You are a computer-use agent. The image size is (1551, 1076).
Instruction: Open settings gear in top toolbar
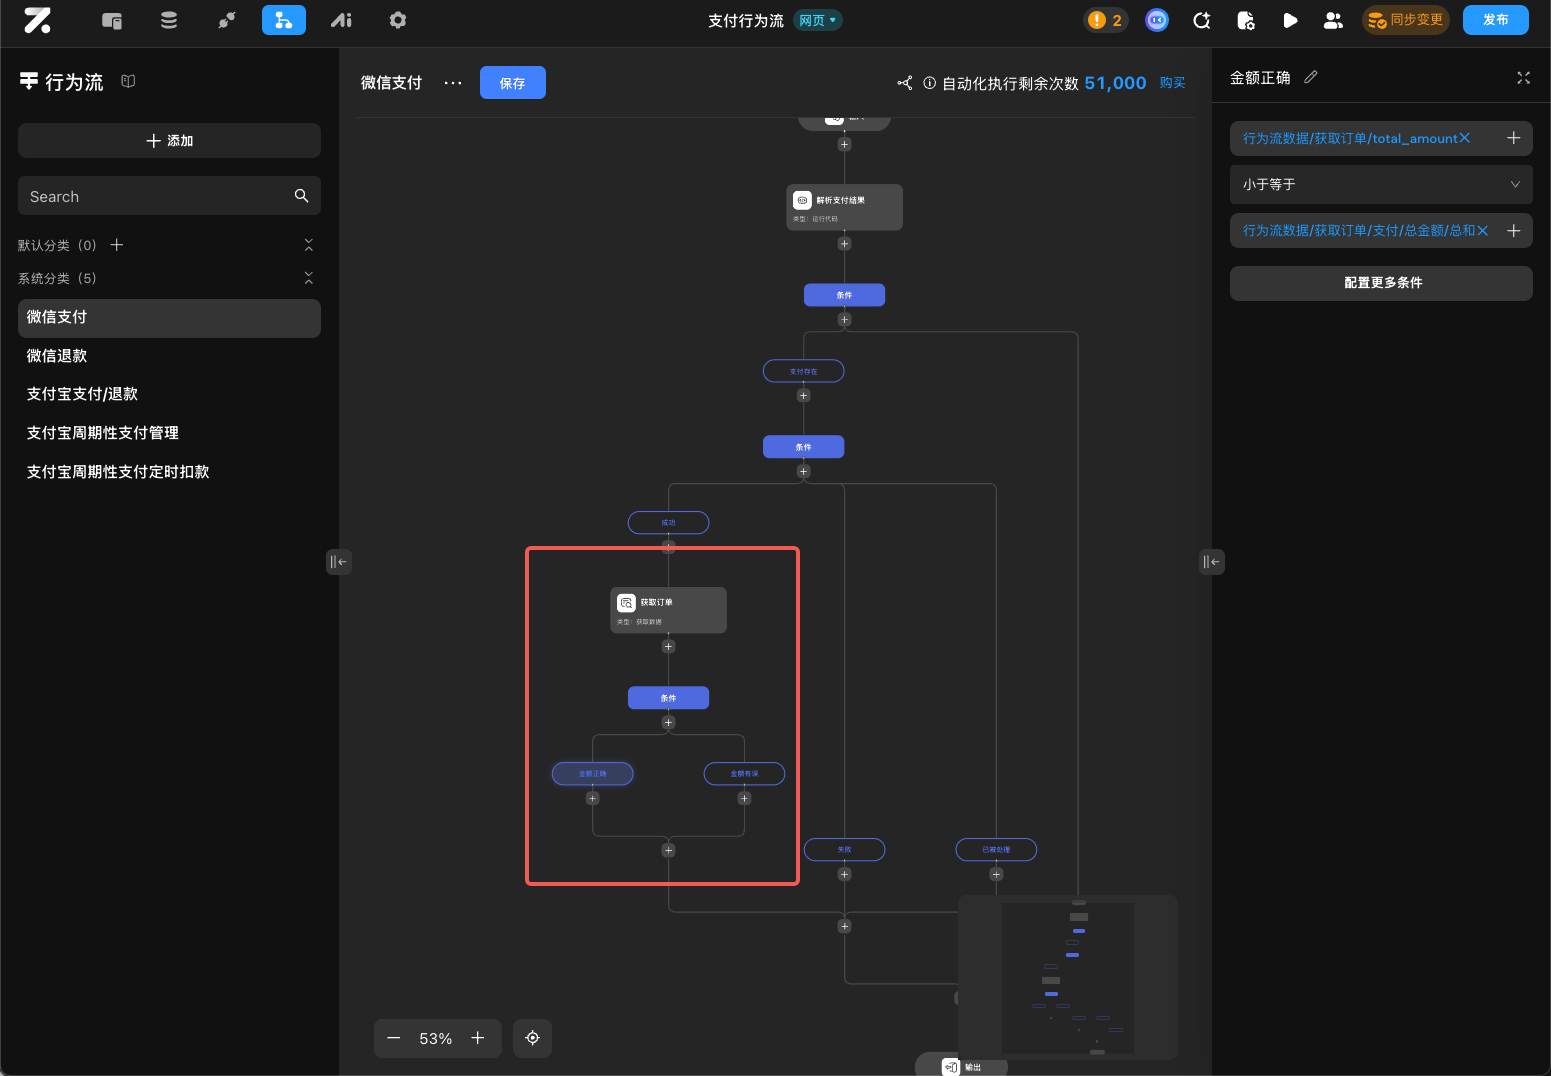coord(398,20)
